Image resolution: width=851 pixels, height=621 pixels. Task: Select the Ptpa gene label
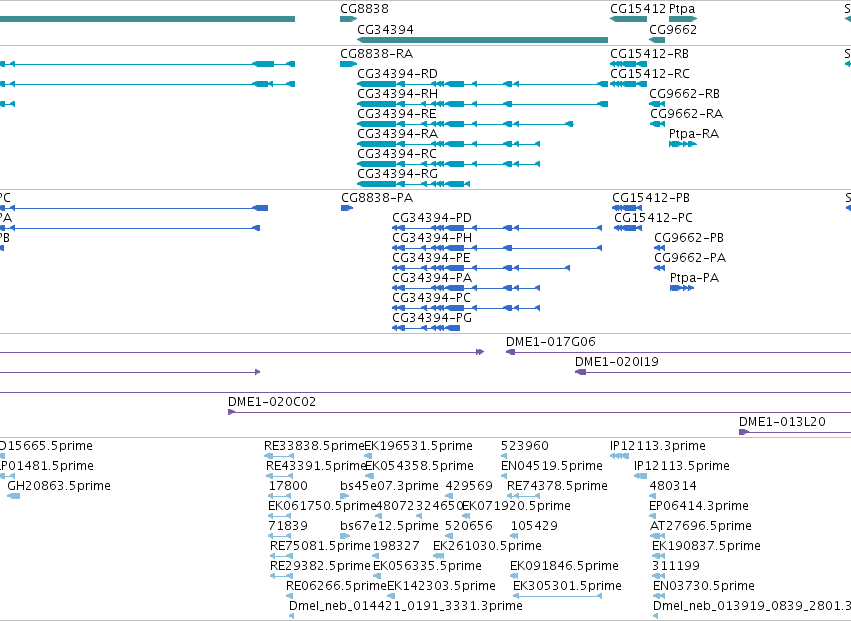(682, 9)
